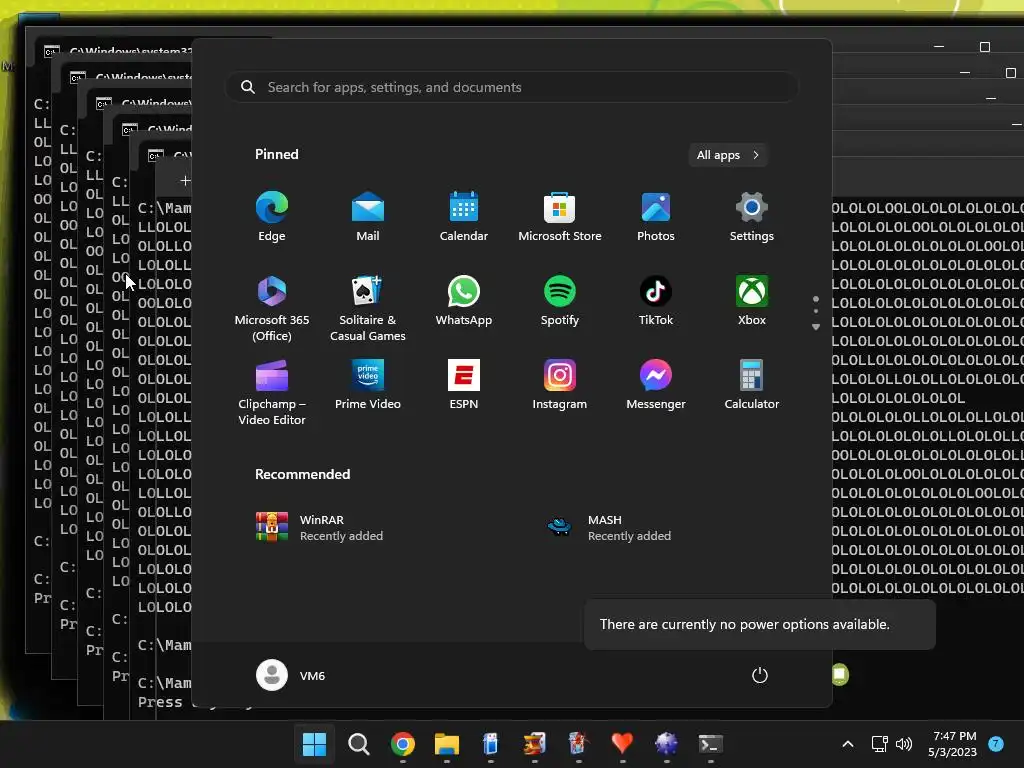Show All apps list
Screen dimensions: 1024x768
(x=728, y=155)
